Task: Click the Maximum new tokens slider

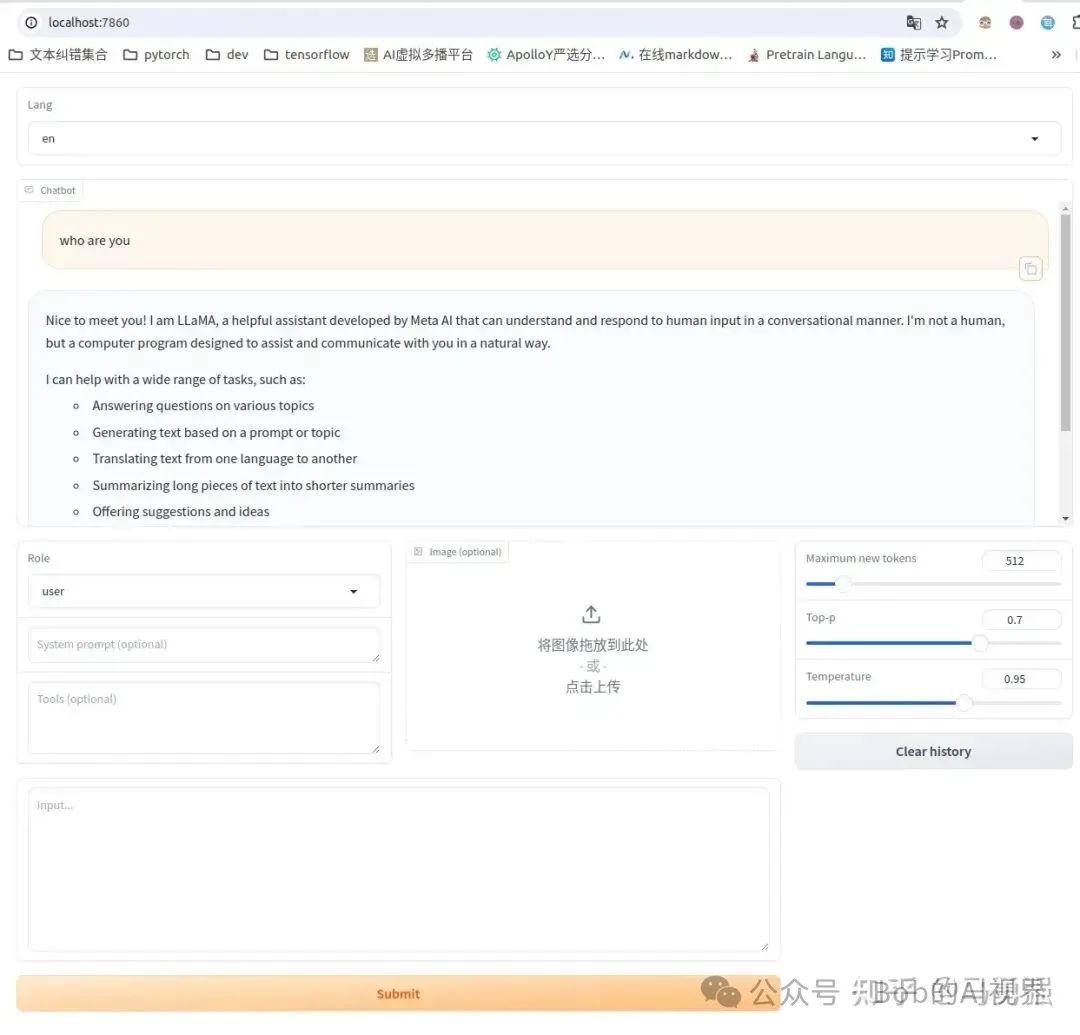Action: [x=933, y=583]
